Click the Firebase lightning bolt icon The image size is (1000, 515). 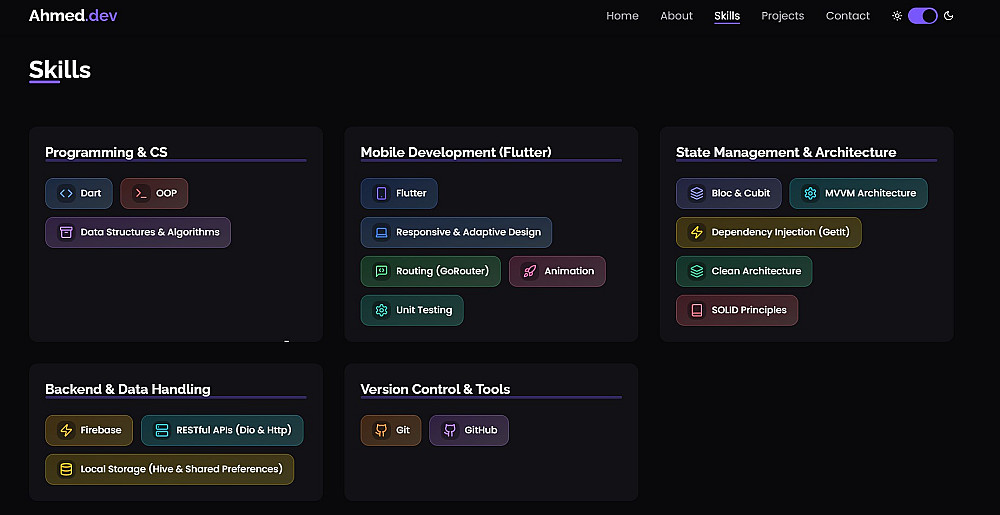pyautogui.click(x=66, y=430)
